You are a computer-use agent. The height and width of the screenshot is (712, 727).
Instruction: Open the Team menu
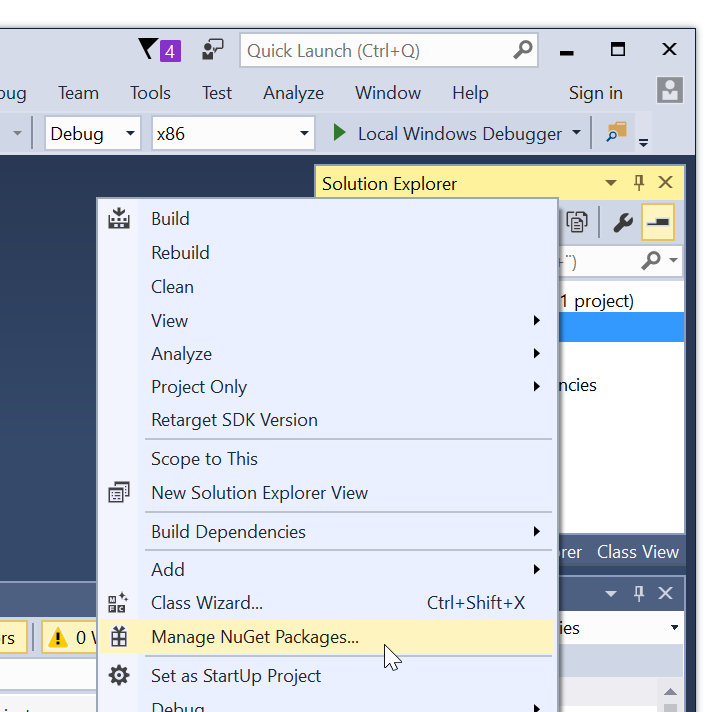[x=78, y=93]
